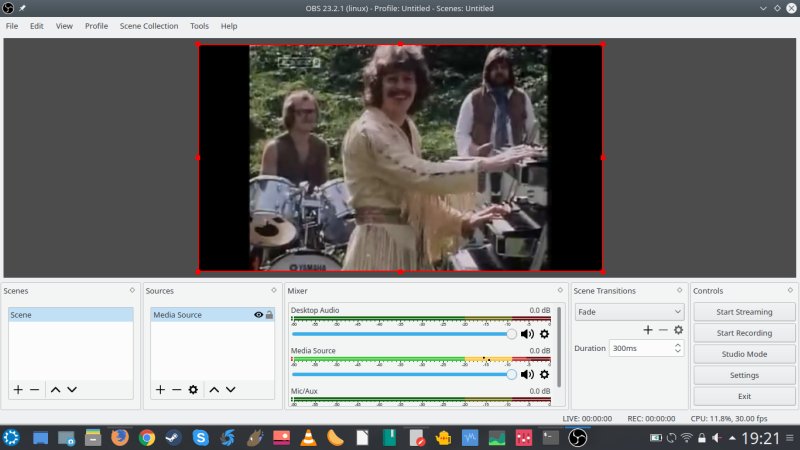The width and height of the screenshot is (800, 450).
Task: Add a scene transition with plus icon
Action: click(647, 330)
